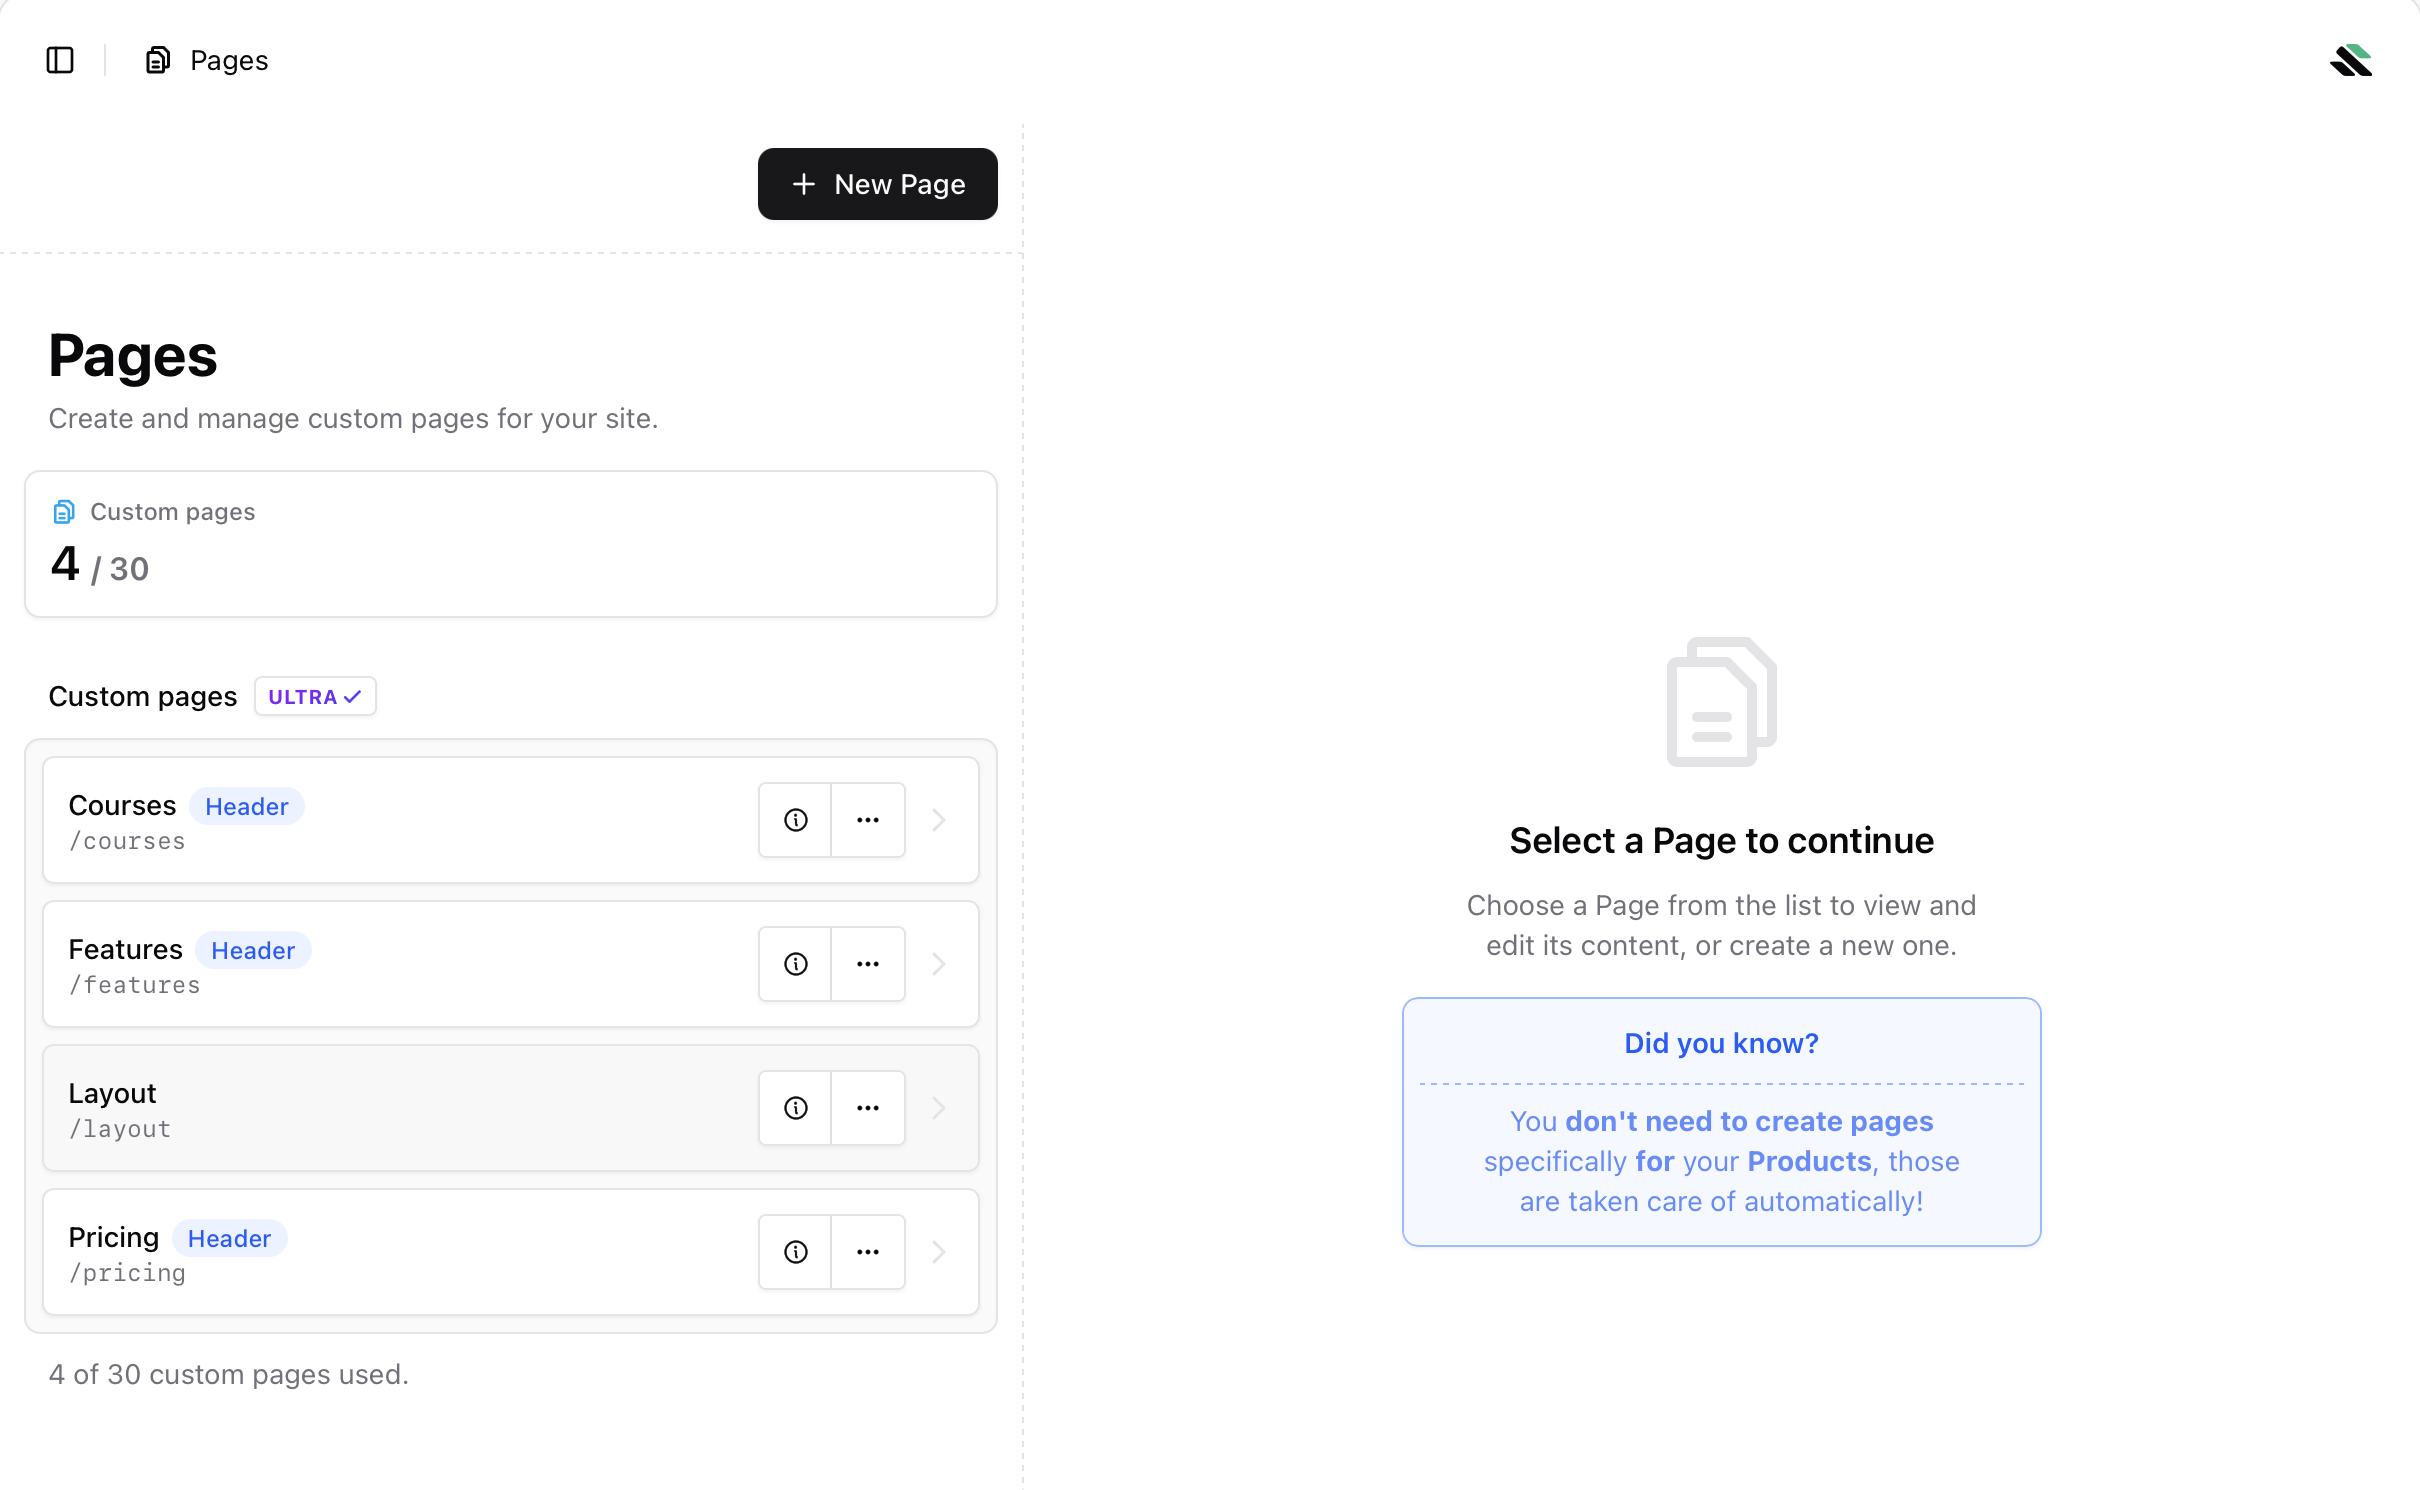Open the info icon for the Layout page

(794, 1107)
